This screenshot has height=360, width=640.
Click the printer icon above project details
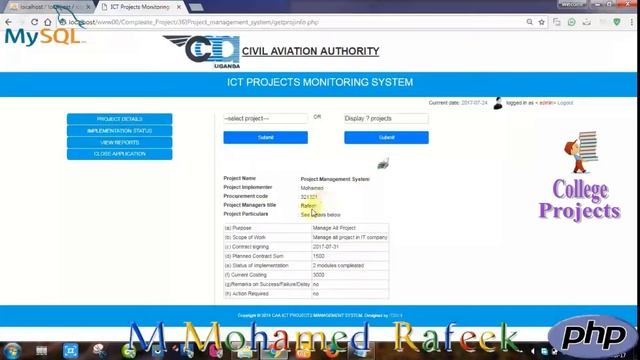point(383,164)
